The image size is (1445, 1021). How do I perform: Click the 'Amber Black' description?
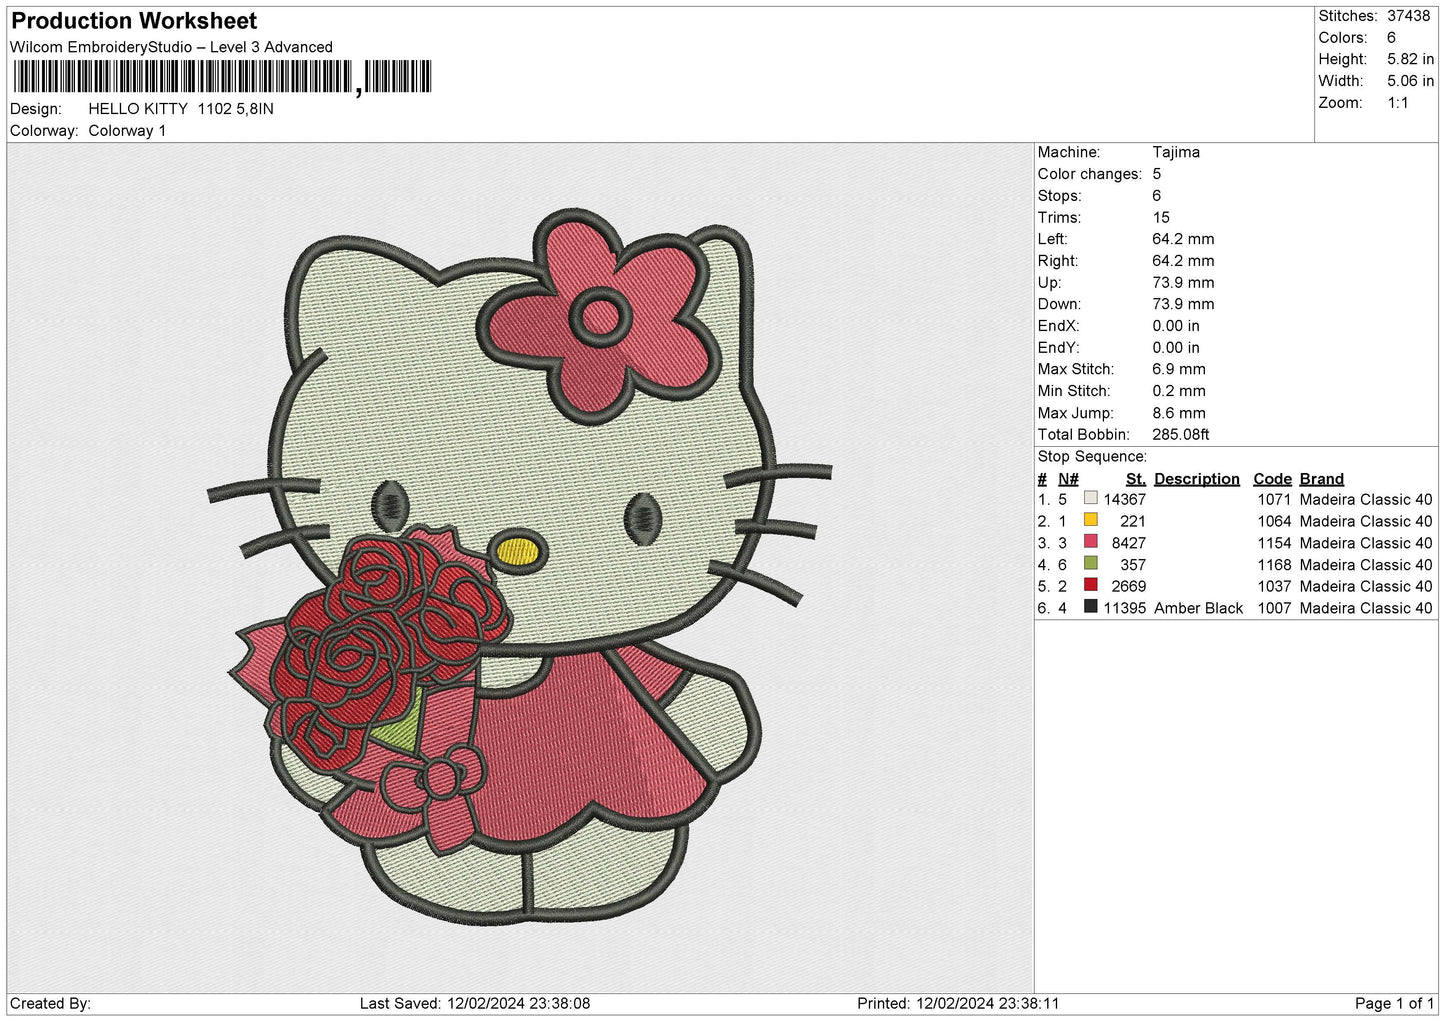pyautogui.click(x=1198, y=608)
